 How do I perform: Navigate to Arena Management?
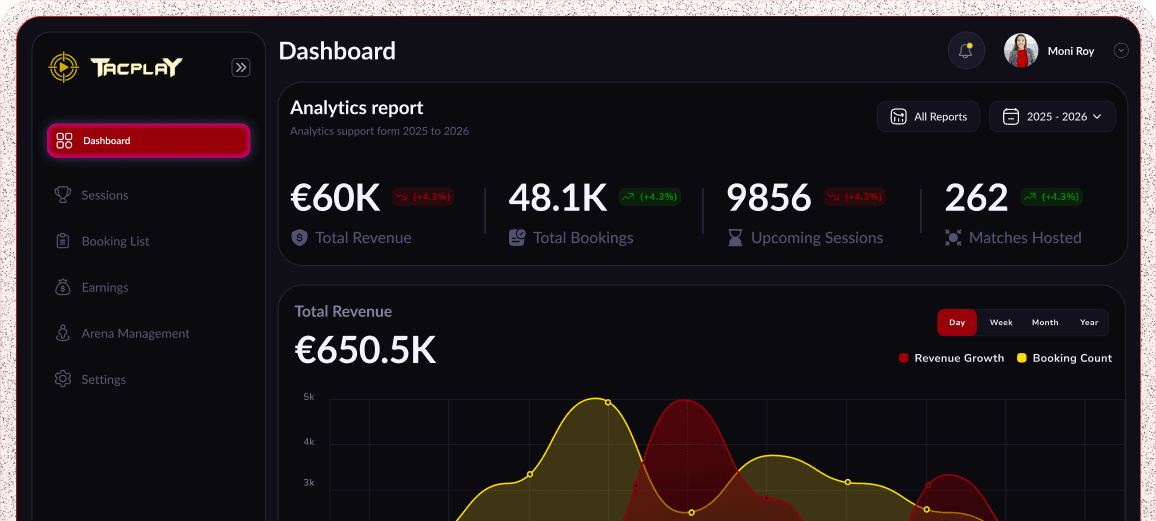pos(136,333)
